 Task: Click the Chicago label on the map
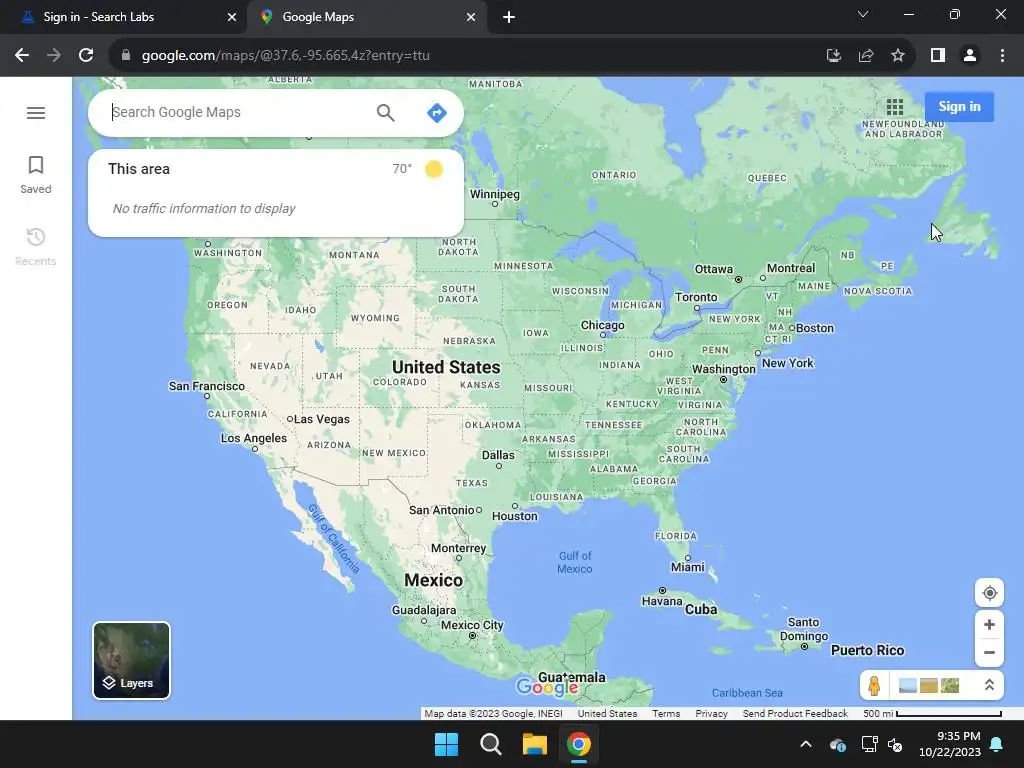(602, 325)
